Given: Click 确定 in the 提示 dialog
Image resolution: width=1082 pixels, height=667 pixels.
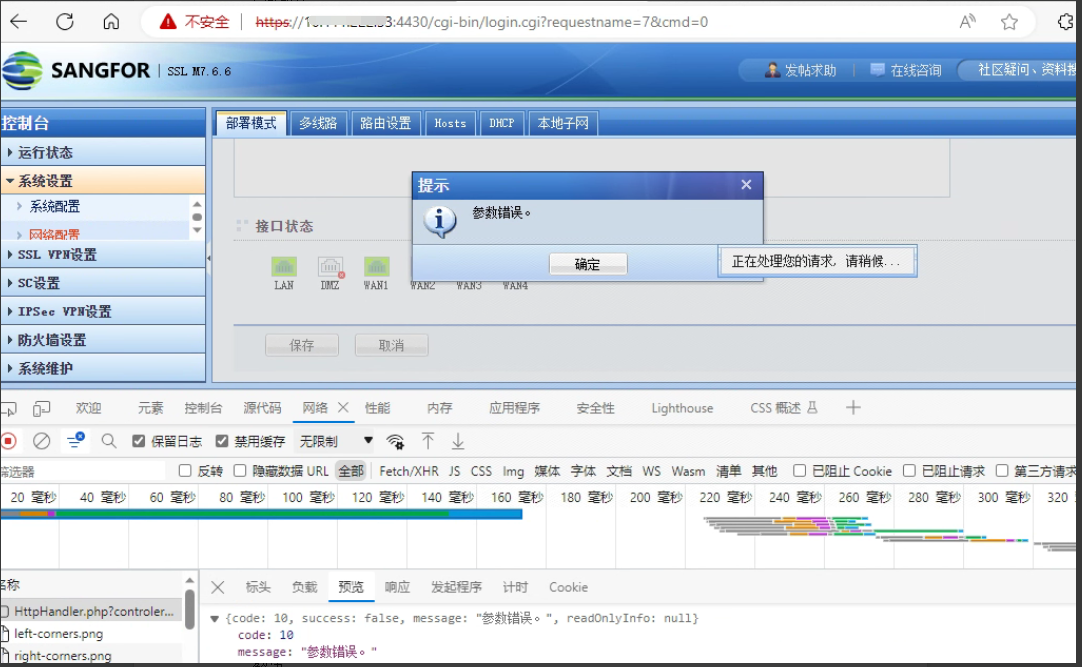Looking at the screenshot, I should click(588, 264).
